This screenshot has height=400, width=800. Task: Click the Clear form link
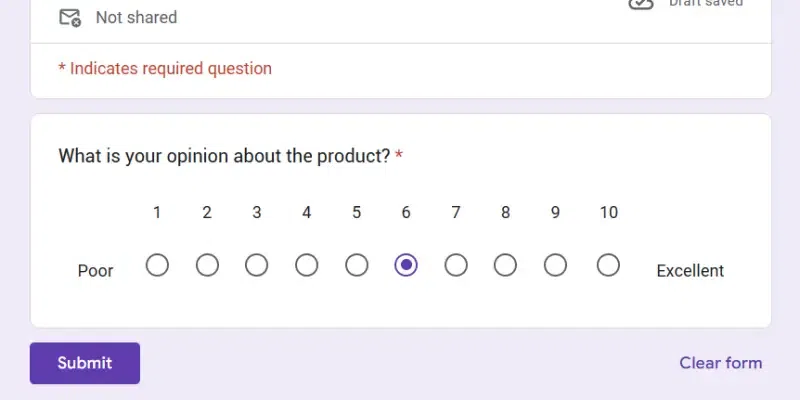720,363
